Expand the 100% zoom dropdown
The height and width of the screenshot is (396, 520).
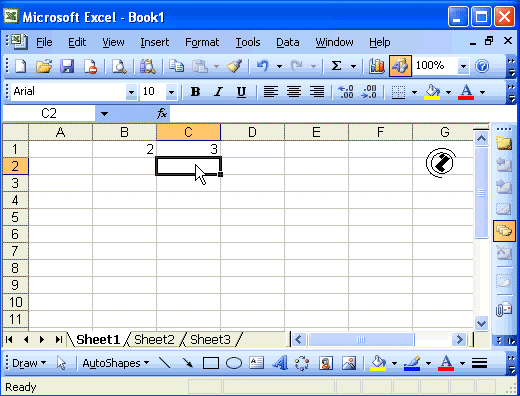pyautogui.click(x=463, y=66)
